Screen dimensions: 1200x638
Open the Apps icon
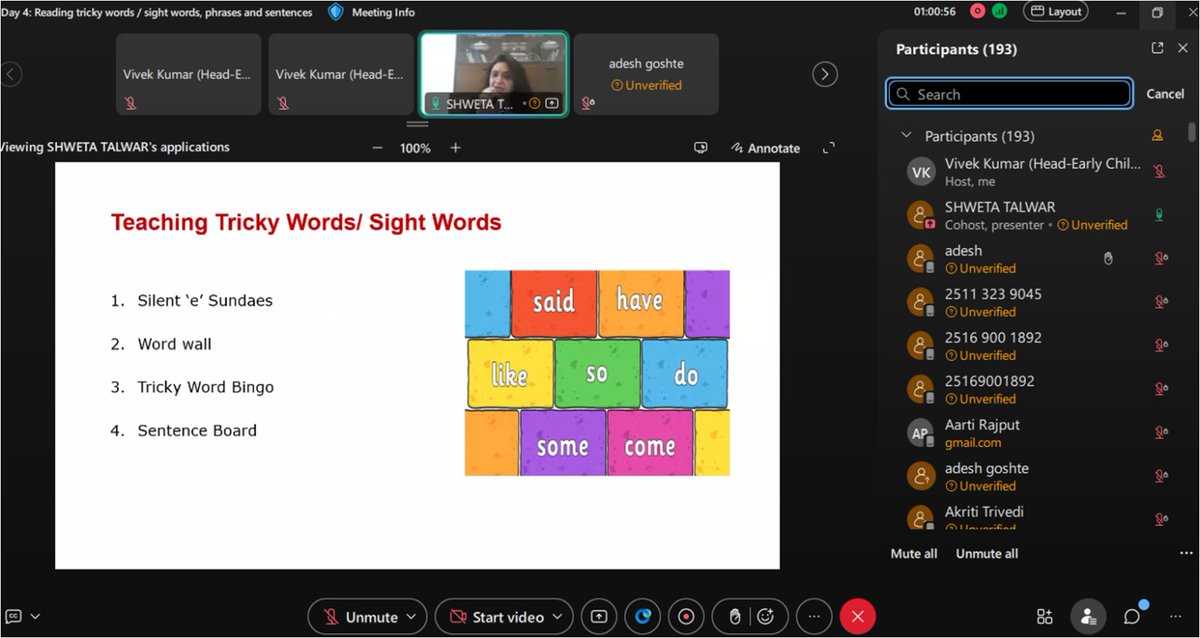click(x=1045, y=617)
